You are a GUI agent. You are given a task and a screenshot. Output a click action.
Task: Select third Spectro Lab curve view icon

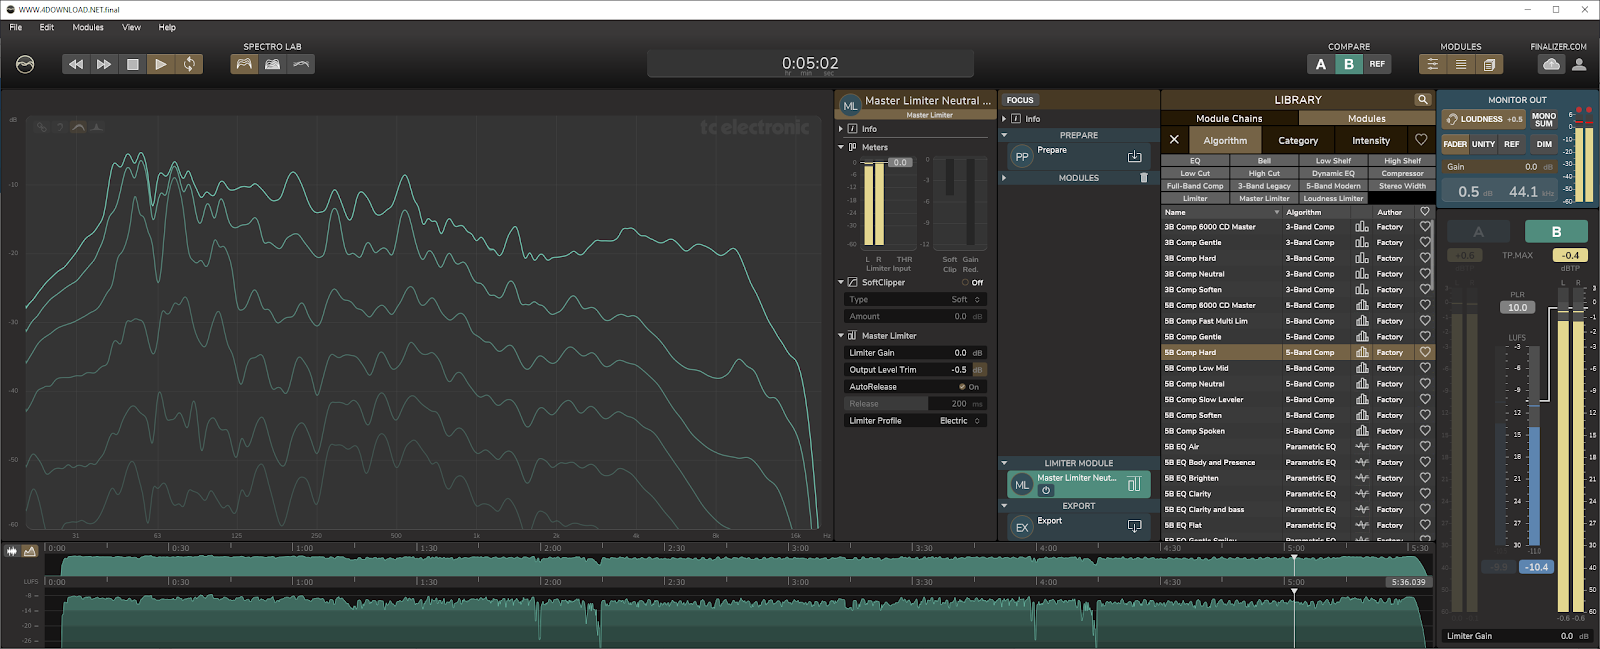pos(301,64)
